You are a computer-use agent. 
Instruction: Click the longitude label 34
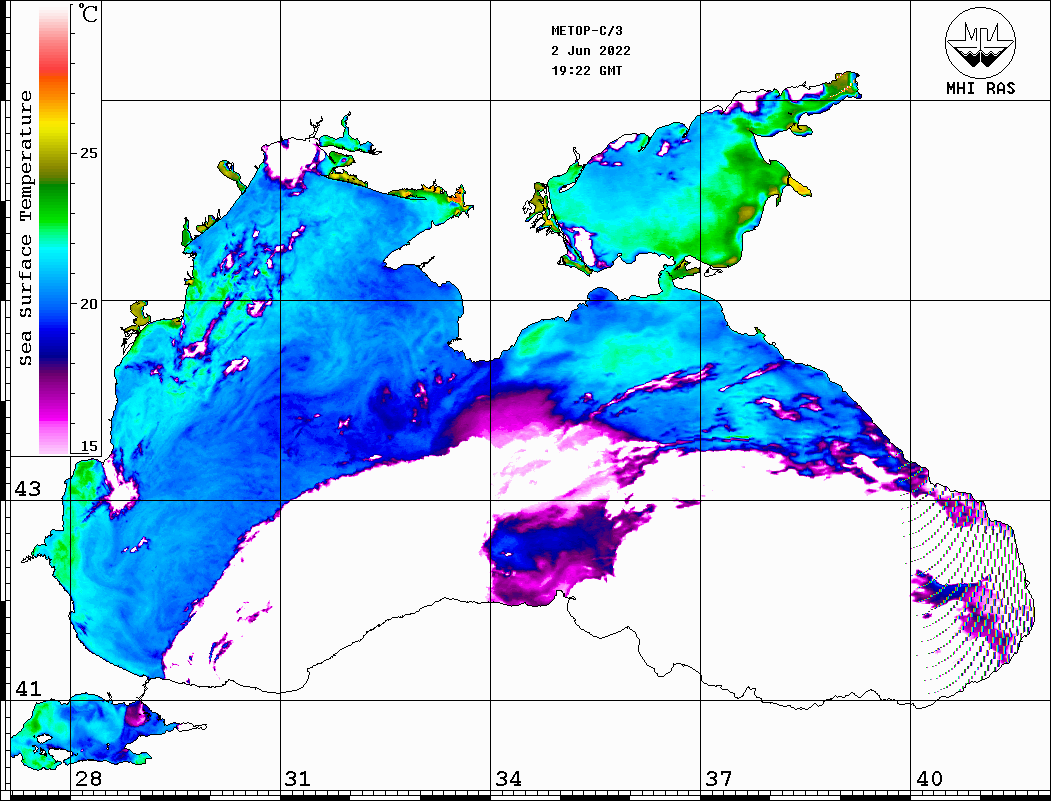tap(509, 778)
